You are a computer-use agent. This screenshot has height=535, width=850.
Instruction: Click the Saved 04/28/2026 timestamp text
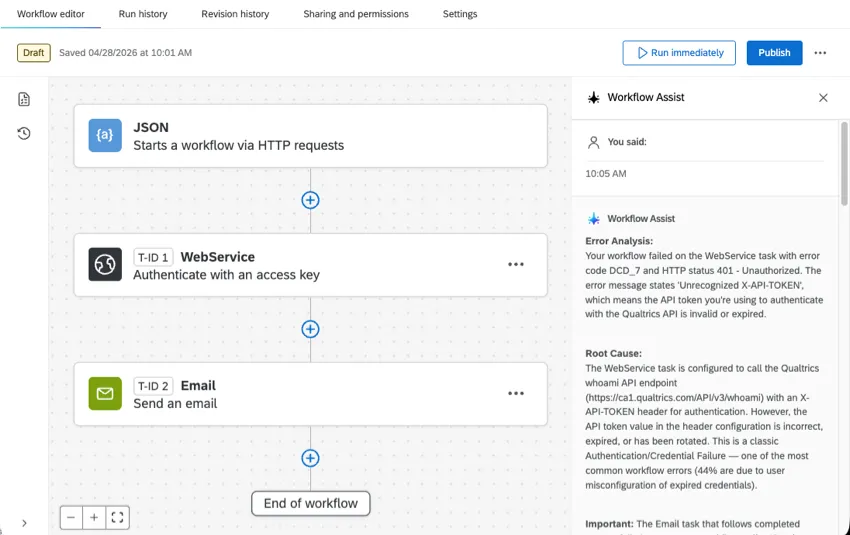coord(125,53)
